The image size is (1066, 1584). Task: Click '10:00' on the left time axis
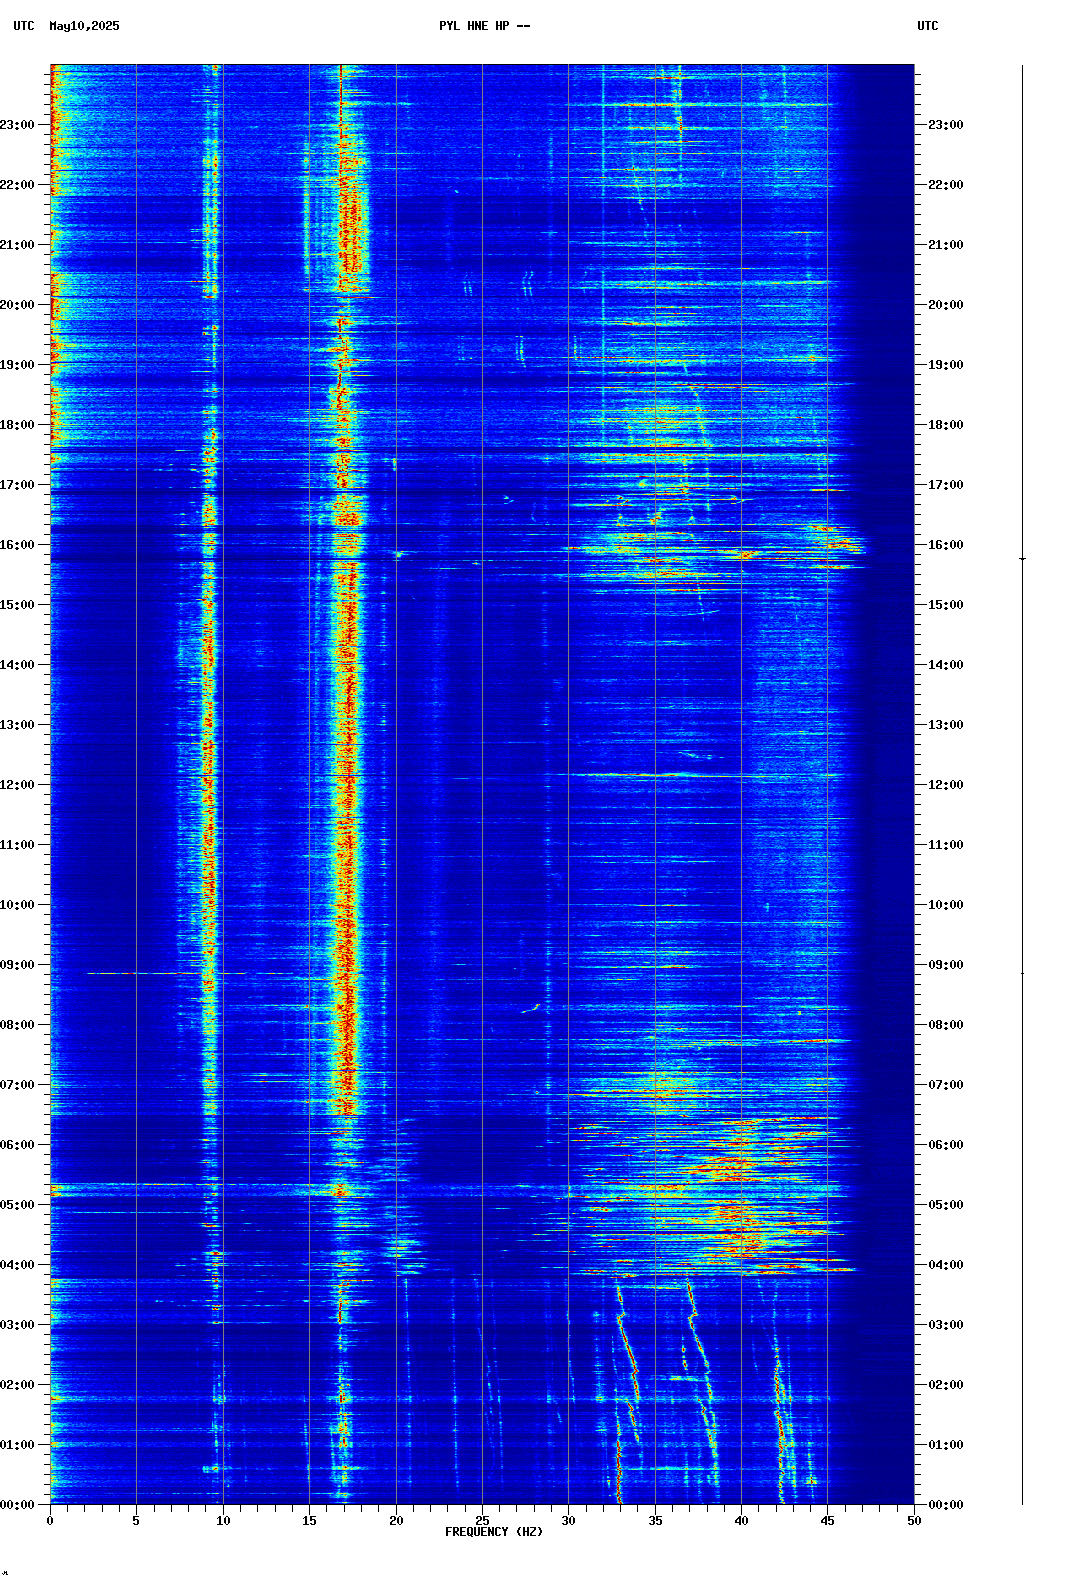17,905
